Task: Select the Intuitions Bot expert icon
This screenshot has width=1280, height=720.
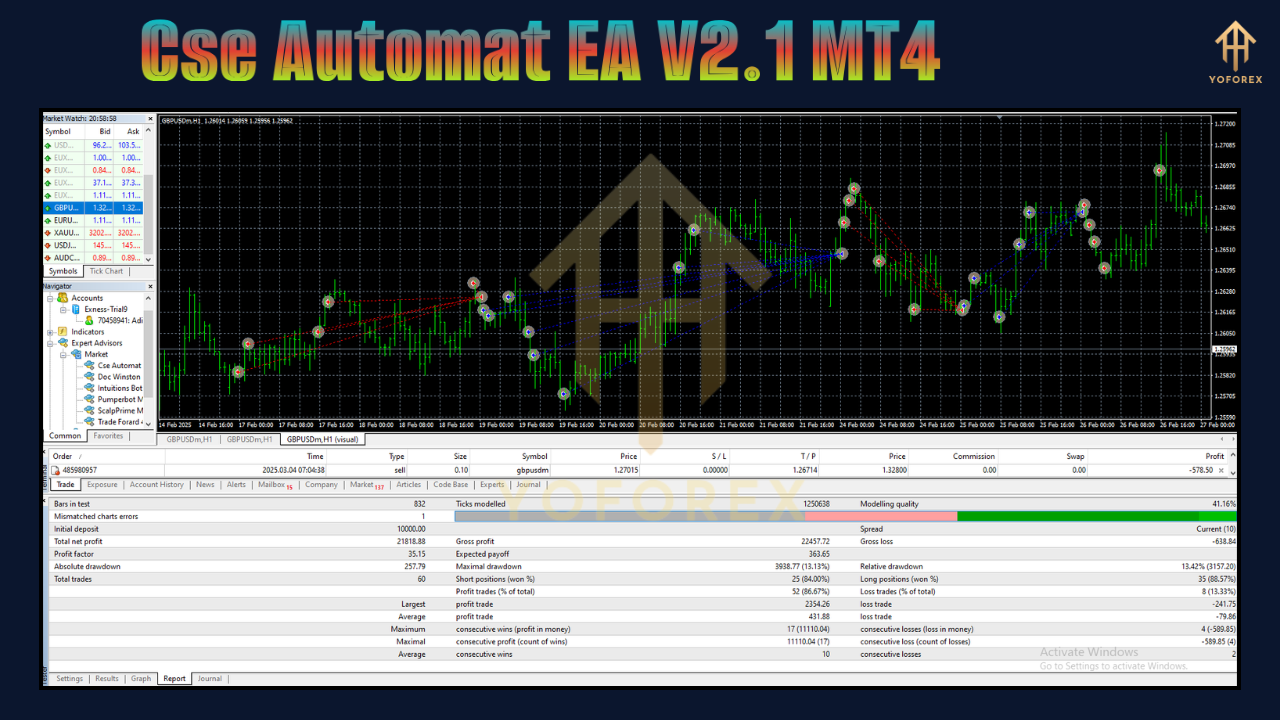Action: pyautogui.click(x=88, y=388)
